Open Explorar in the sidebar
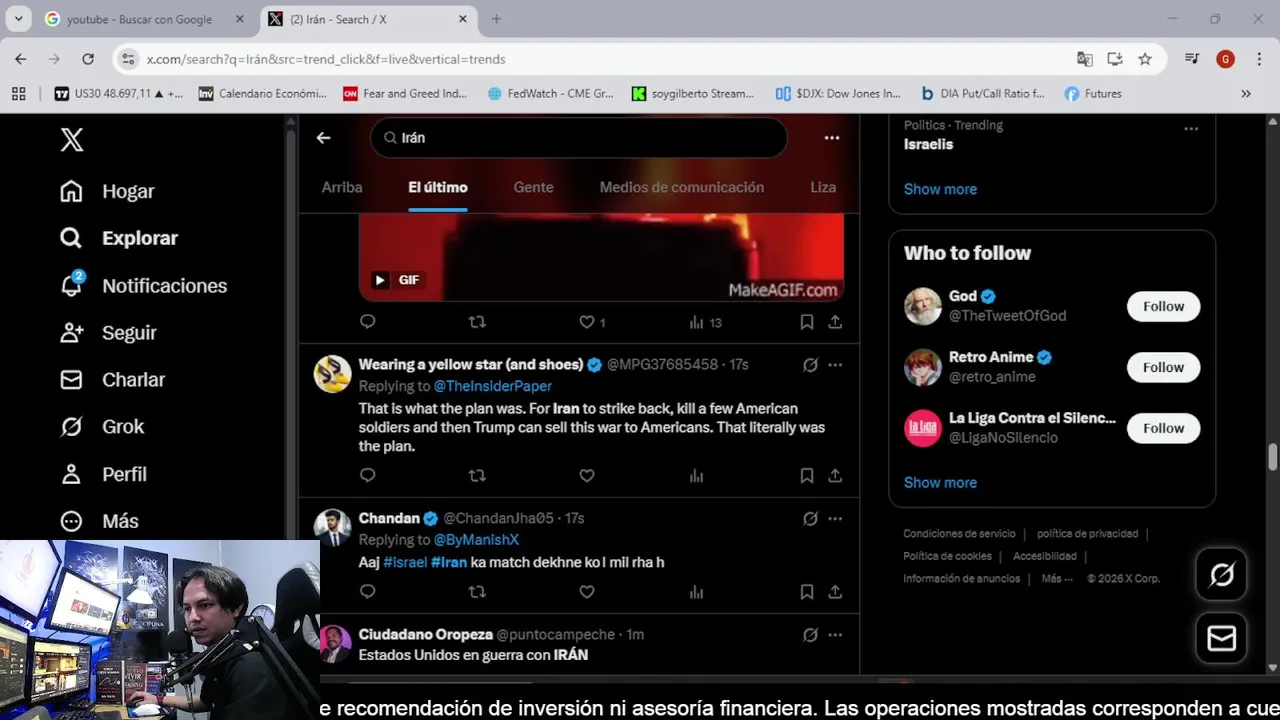 tap(118, 238)
